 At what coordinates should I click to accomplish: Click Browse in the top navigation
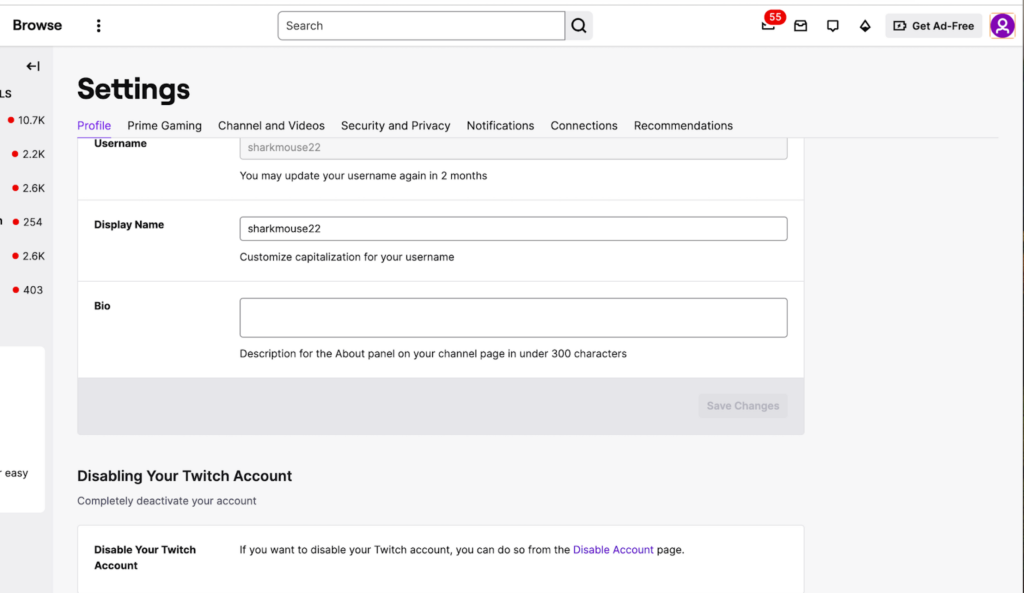point(37,25)
